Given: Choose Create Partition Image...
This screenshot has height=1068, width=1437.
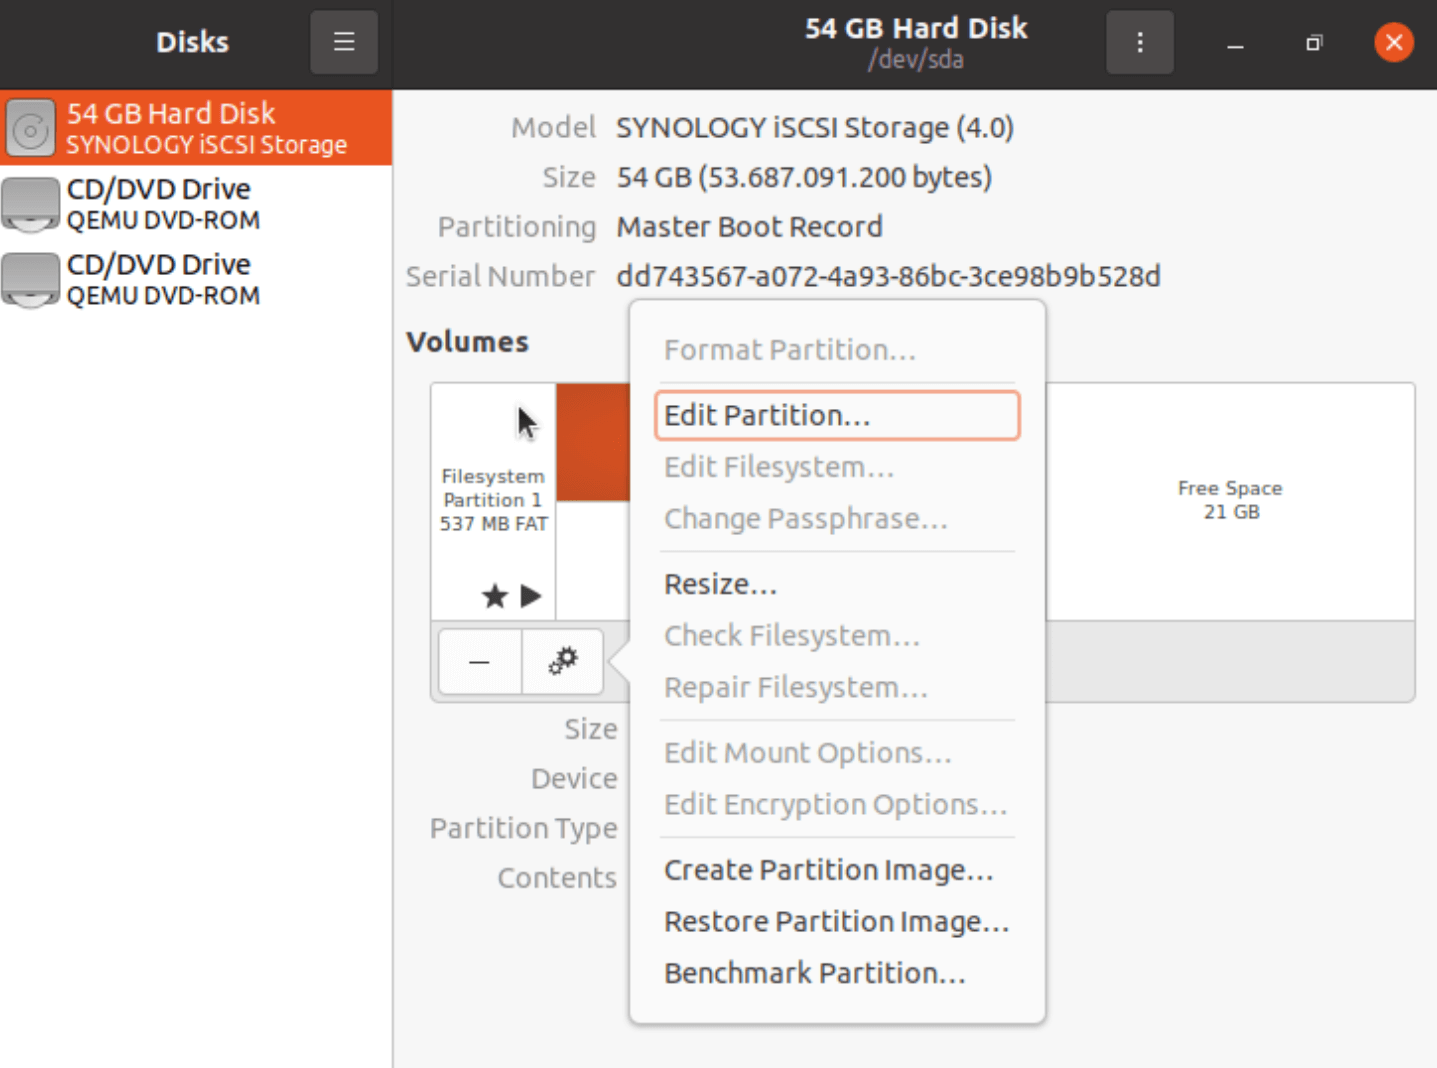Looking at the screenshot, I should coord(837,870).
